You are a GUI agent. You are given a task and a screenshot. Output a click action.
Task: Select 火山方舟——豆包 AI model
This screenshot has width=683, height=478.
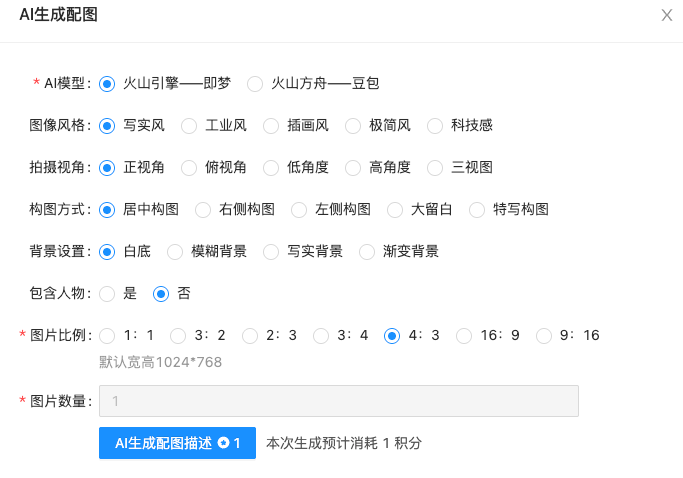point(256,84)
